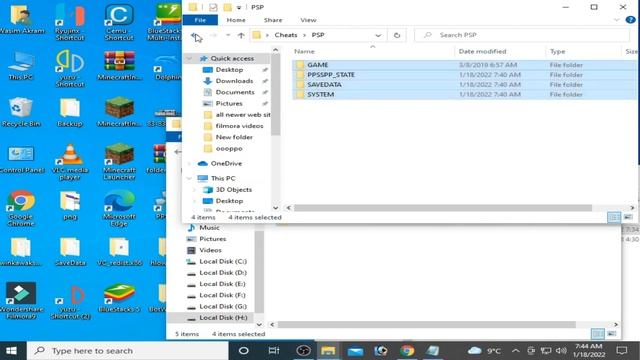Open volume control in system tray
The height and width of the screenshot is (360, 640).
(x=561, y=351)
